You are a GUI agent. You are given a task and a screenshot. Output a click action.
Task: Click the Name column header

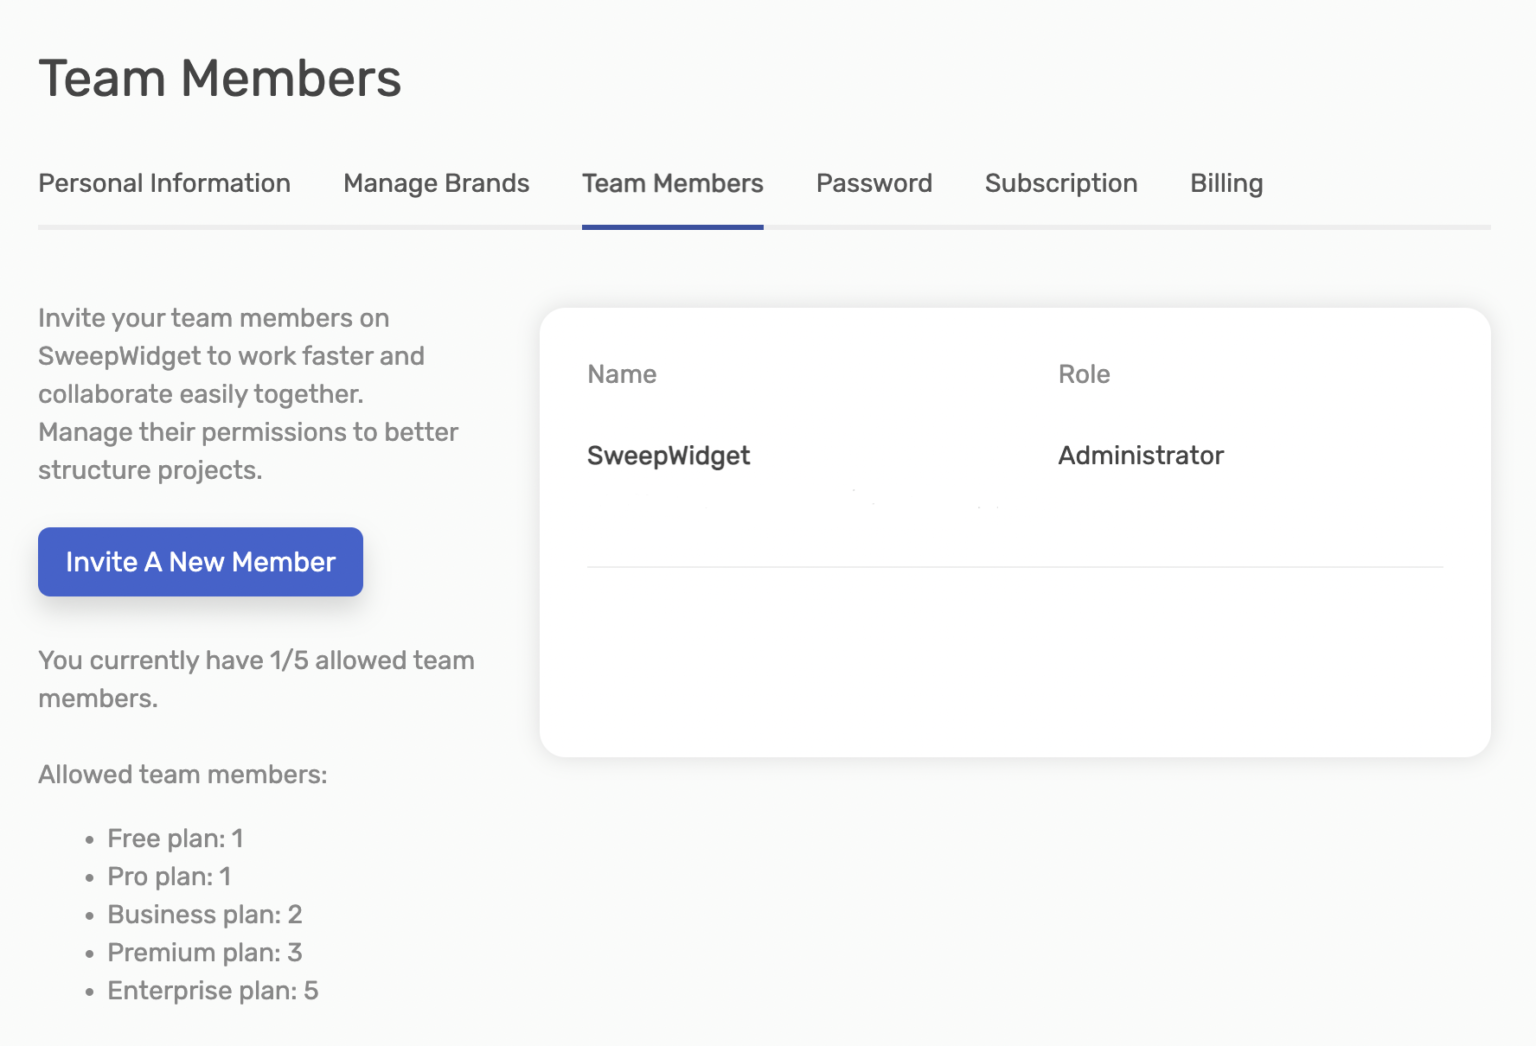point(621,374)
